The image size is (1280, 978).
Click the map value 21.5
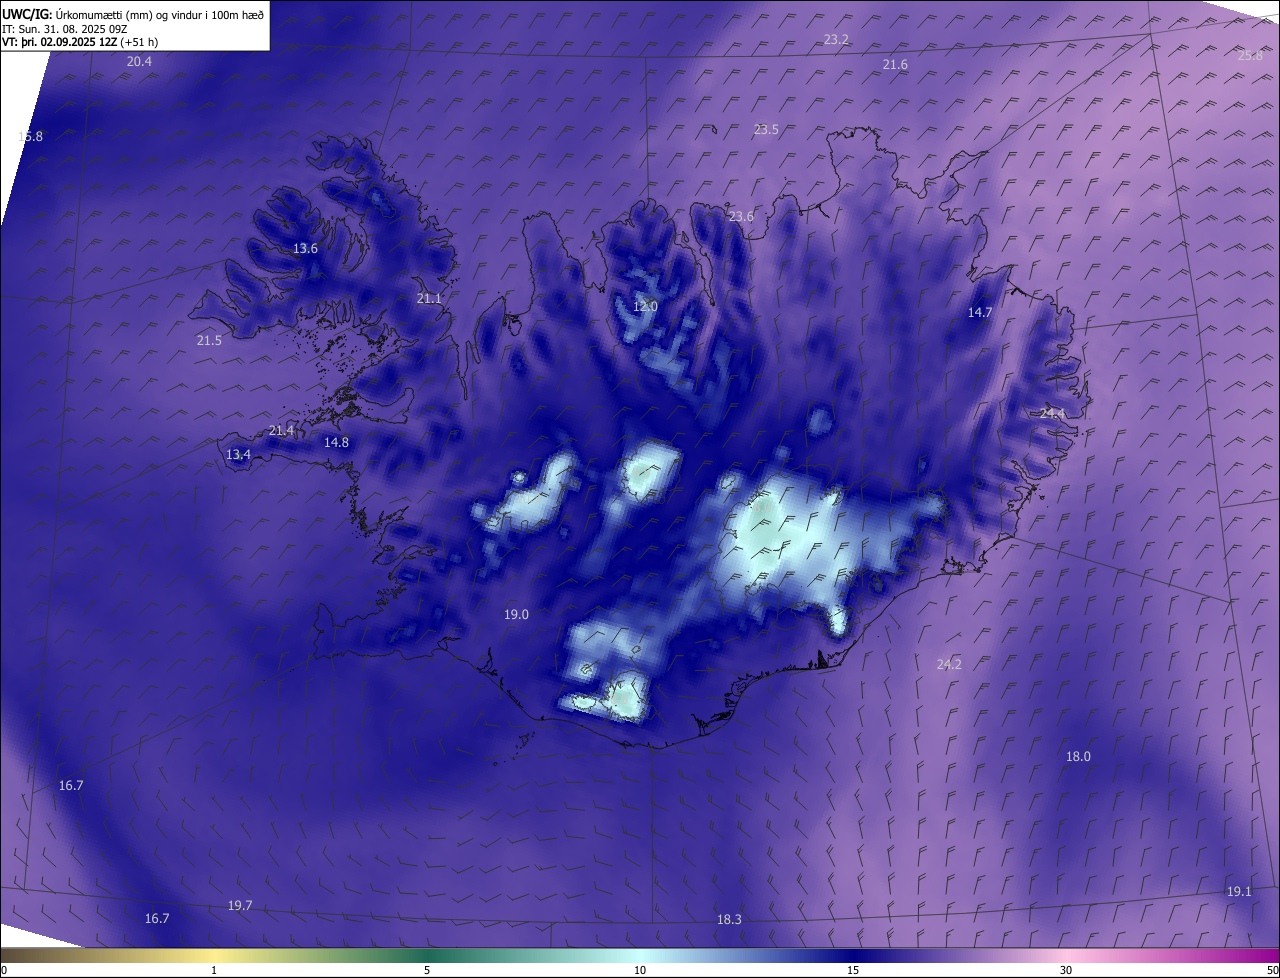[x=209, y=341]
